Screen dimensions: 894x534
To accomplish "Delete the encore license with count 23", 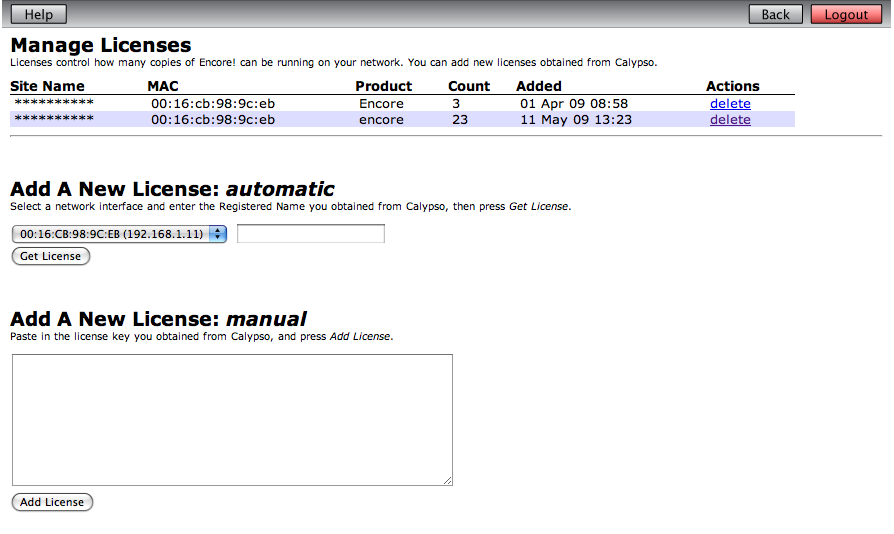I will click(730, 119).
